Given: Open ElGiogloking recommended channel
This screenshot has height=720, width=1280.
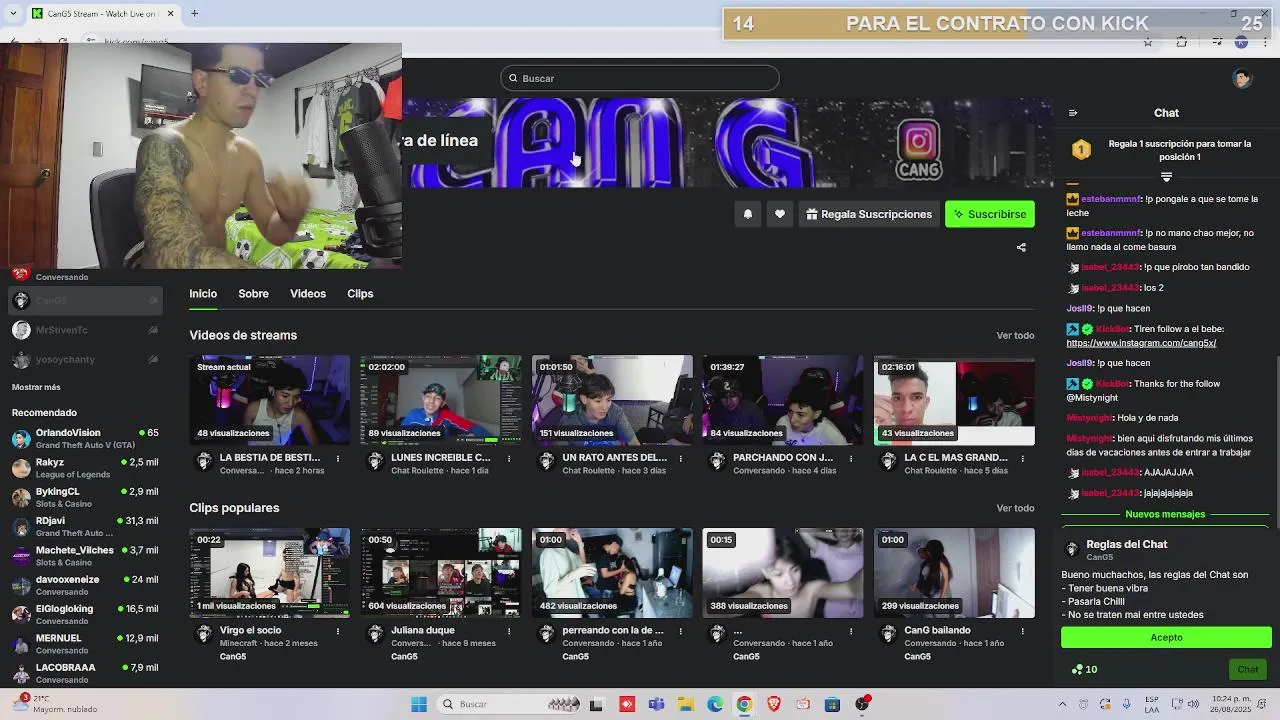Looking at the screenshot, I should coord(85,614).
